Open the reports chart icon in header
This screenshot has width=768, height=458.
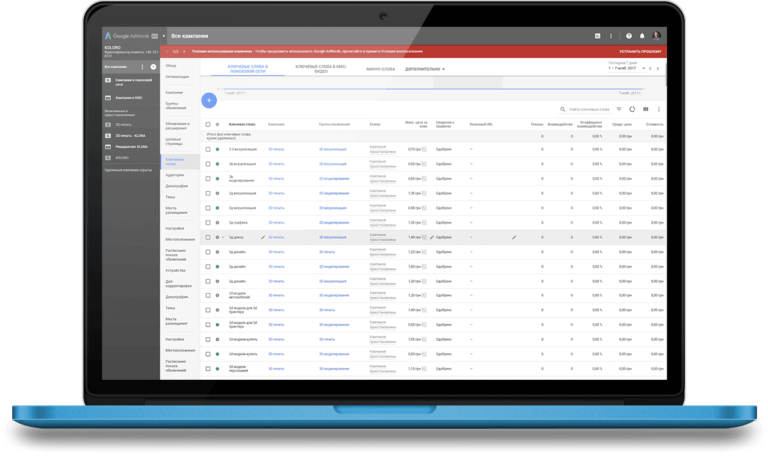coord(597,35)
